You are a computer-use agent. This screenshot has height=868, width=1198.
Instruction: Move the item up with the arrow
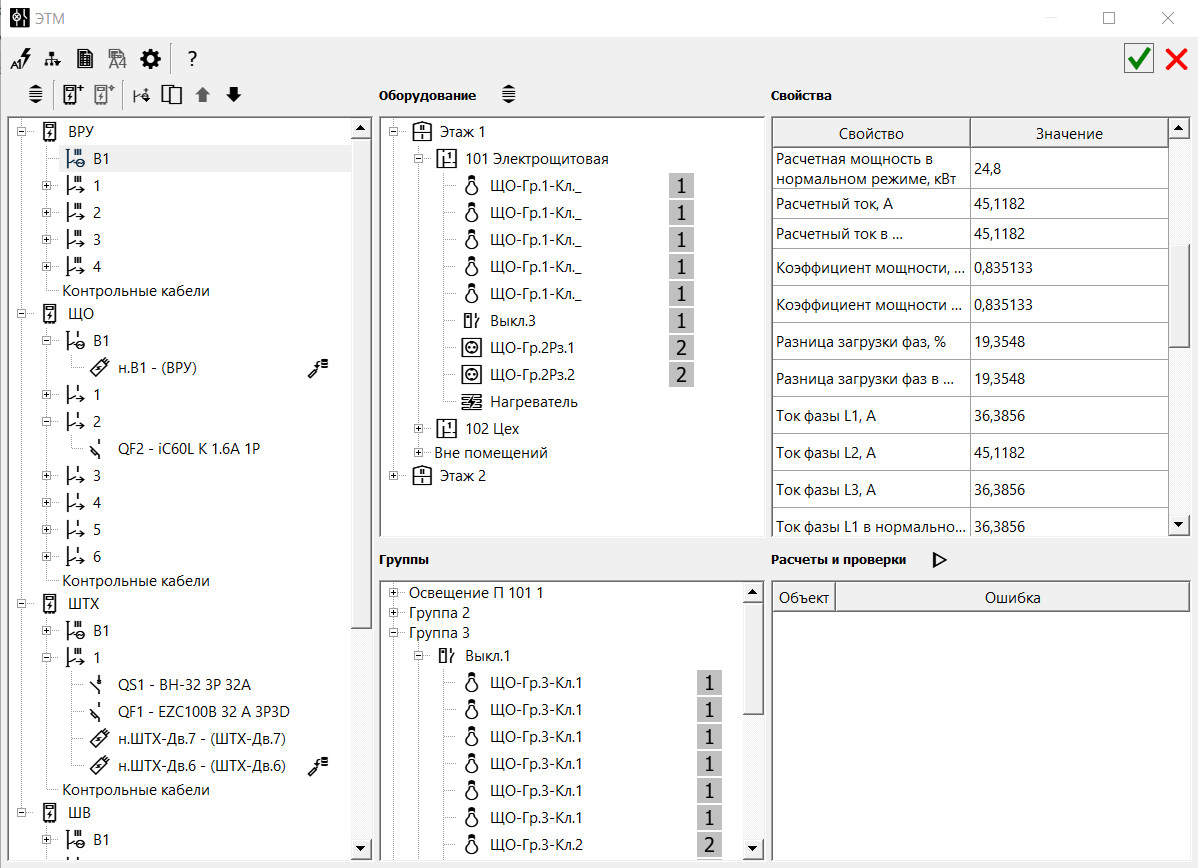pyautogui.click(x=202, y=95)
